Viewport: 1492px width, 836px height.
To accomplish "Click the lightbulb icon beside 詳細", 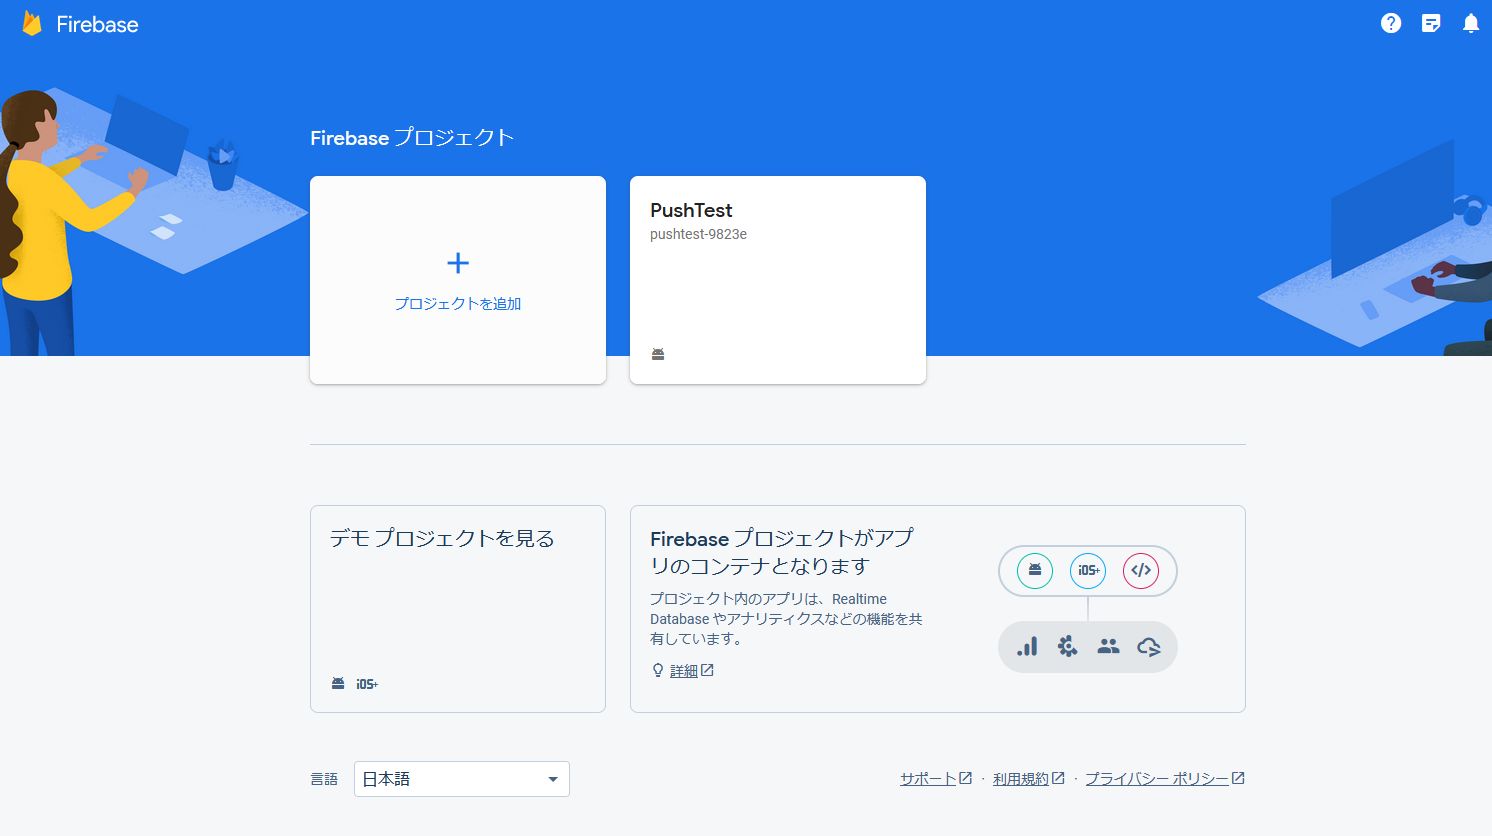I will click(657, 670).
